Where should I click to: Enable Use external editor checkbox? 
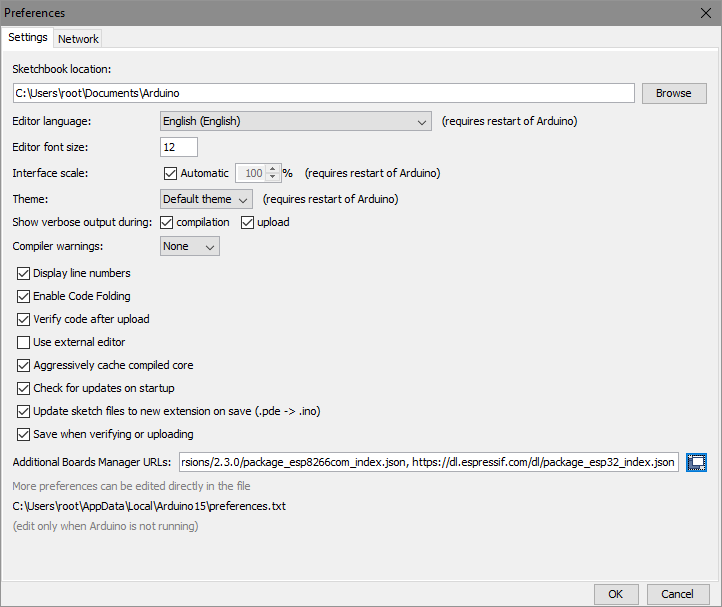click(x=23, y=342)
